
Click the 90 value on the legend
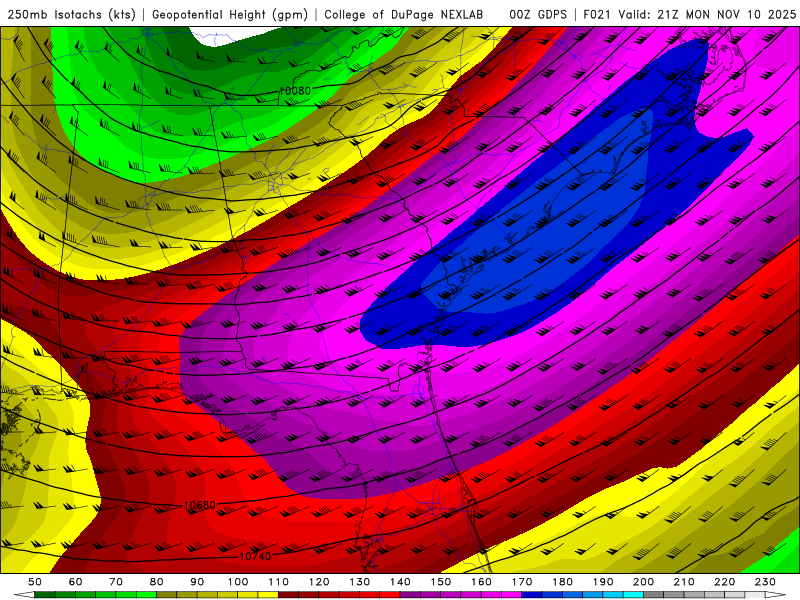click(x=197, y=582)
